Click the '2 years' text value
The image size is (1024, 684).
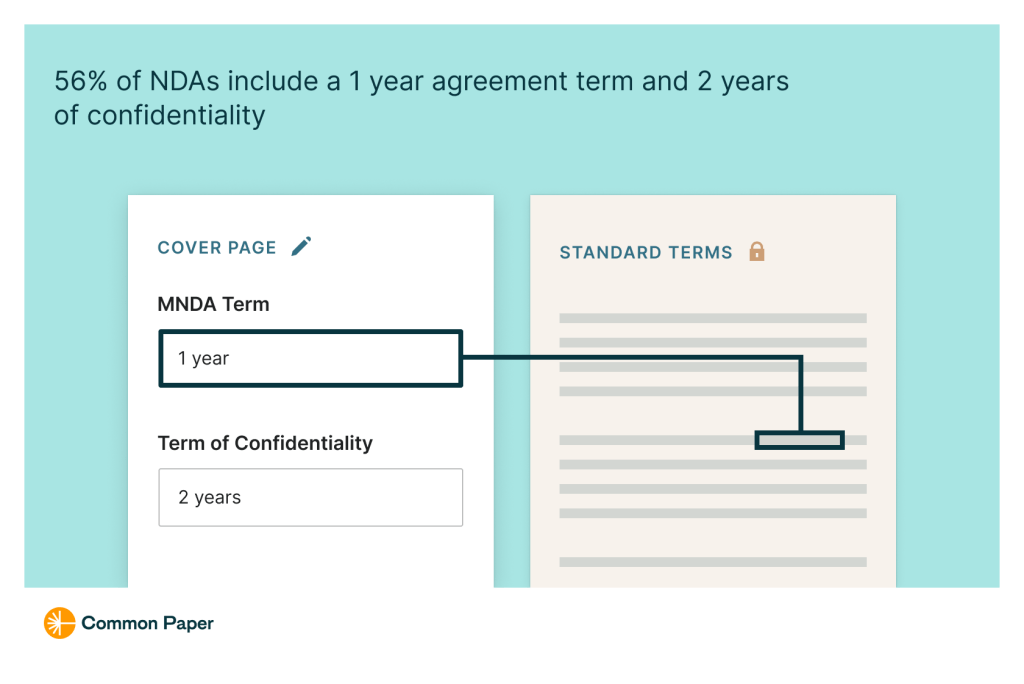click(x=210, y=498)
